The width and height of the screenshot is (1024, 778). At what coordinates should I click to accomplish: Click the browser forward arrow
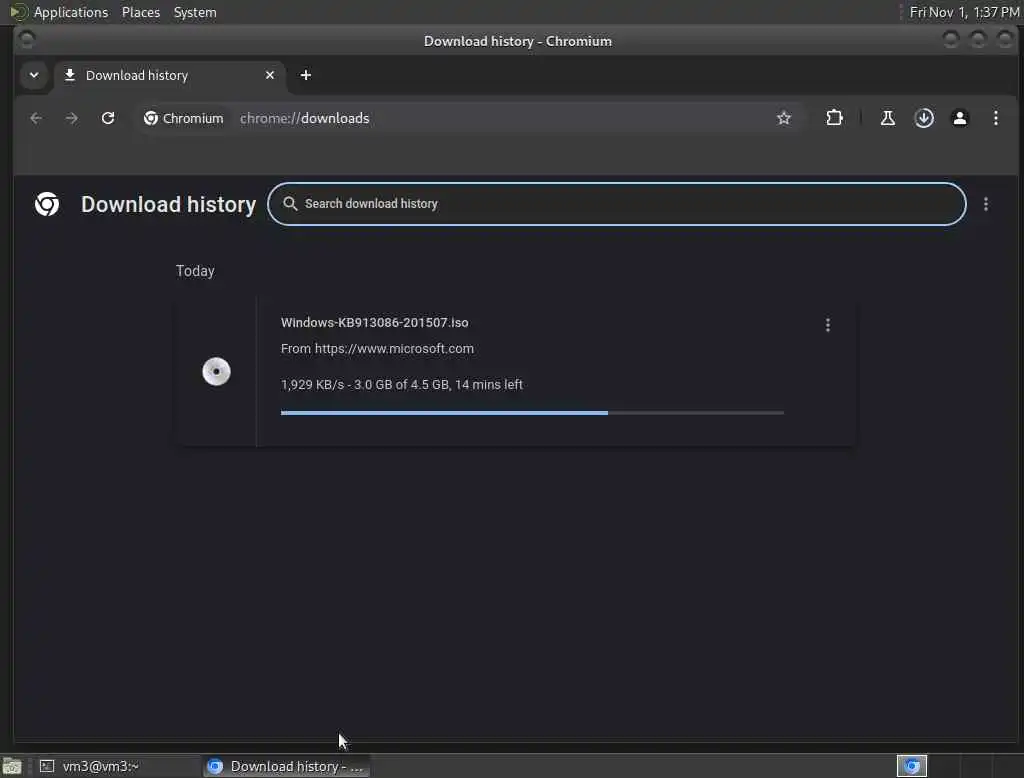tap(72, 118)
